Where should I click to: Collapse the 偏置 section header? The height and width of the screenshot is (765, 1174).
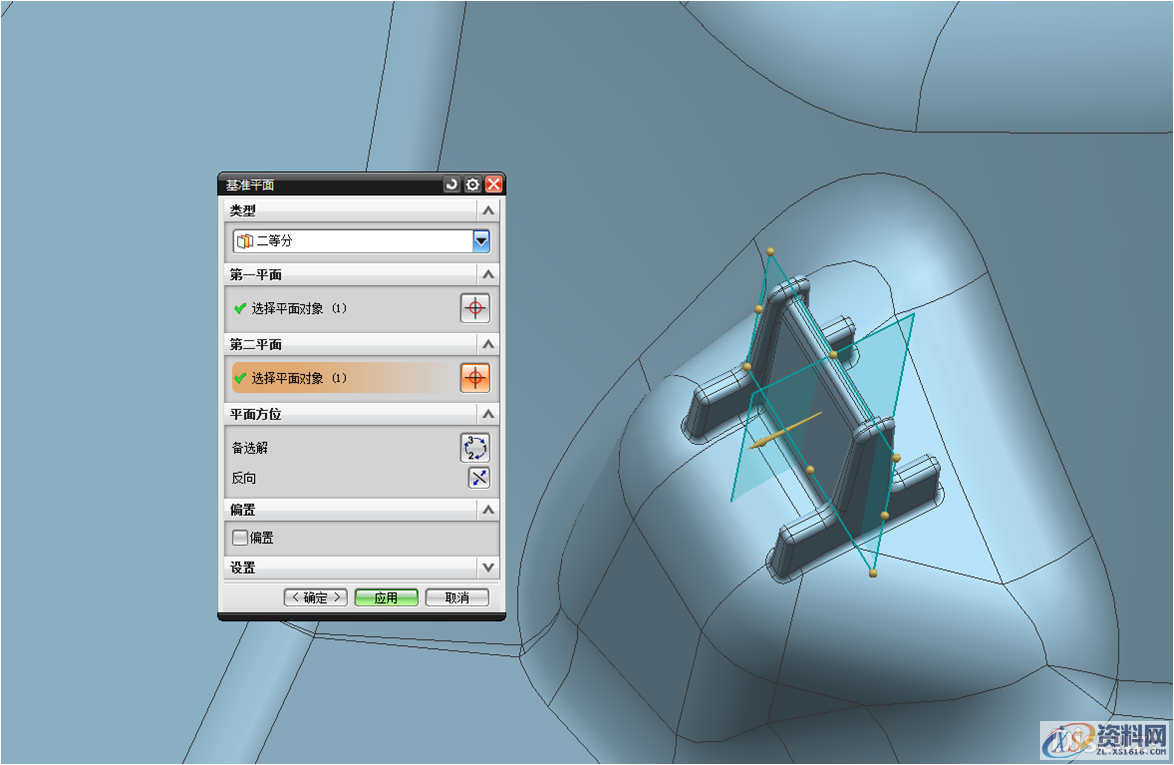(x=487, y=510)
